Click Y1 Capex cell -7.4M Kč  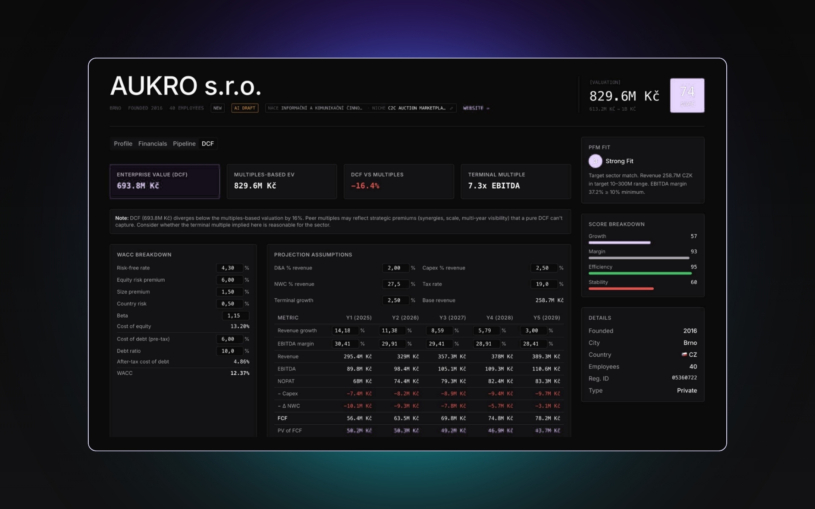click(359, 394)
